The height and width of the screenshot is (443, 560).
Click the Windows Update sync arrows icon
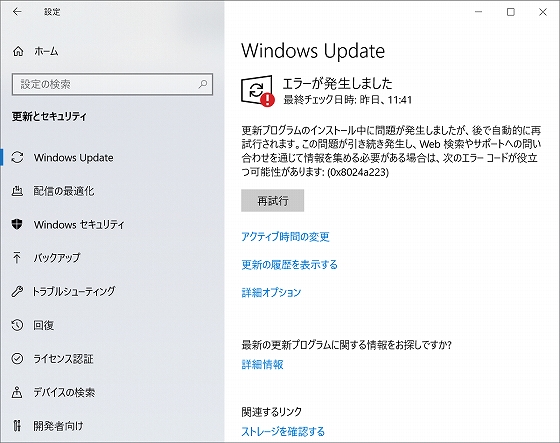click(x=17, y=158)
